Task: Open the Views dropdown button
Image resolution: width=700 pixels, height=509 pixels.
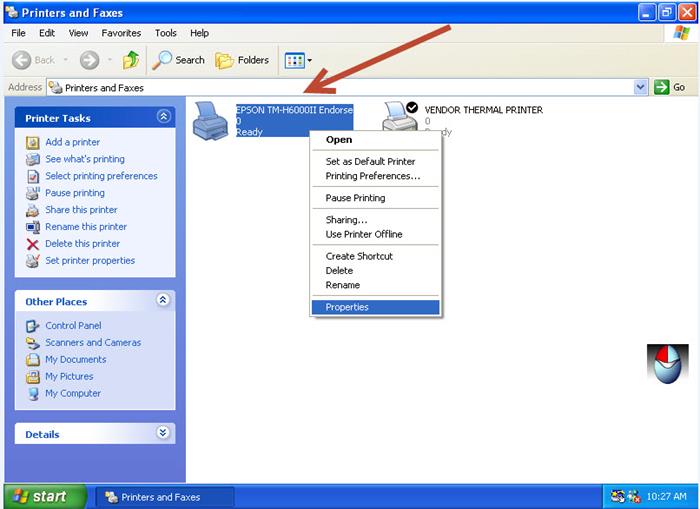Action: [x=298, y=60]
